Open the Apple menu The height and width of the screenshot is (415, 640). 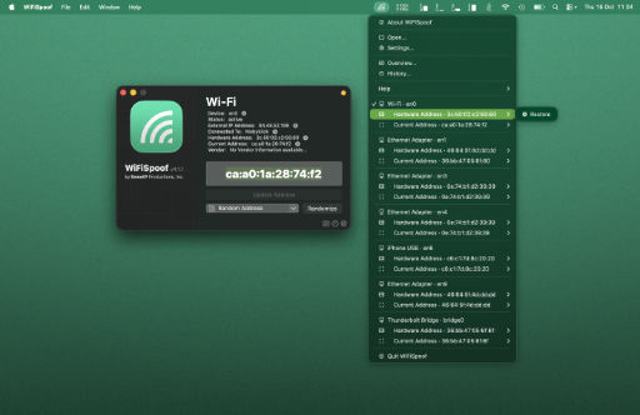[11, 7]
